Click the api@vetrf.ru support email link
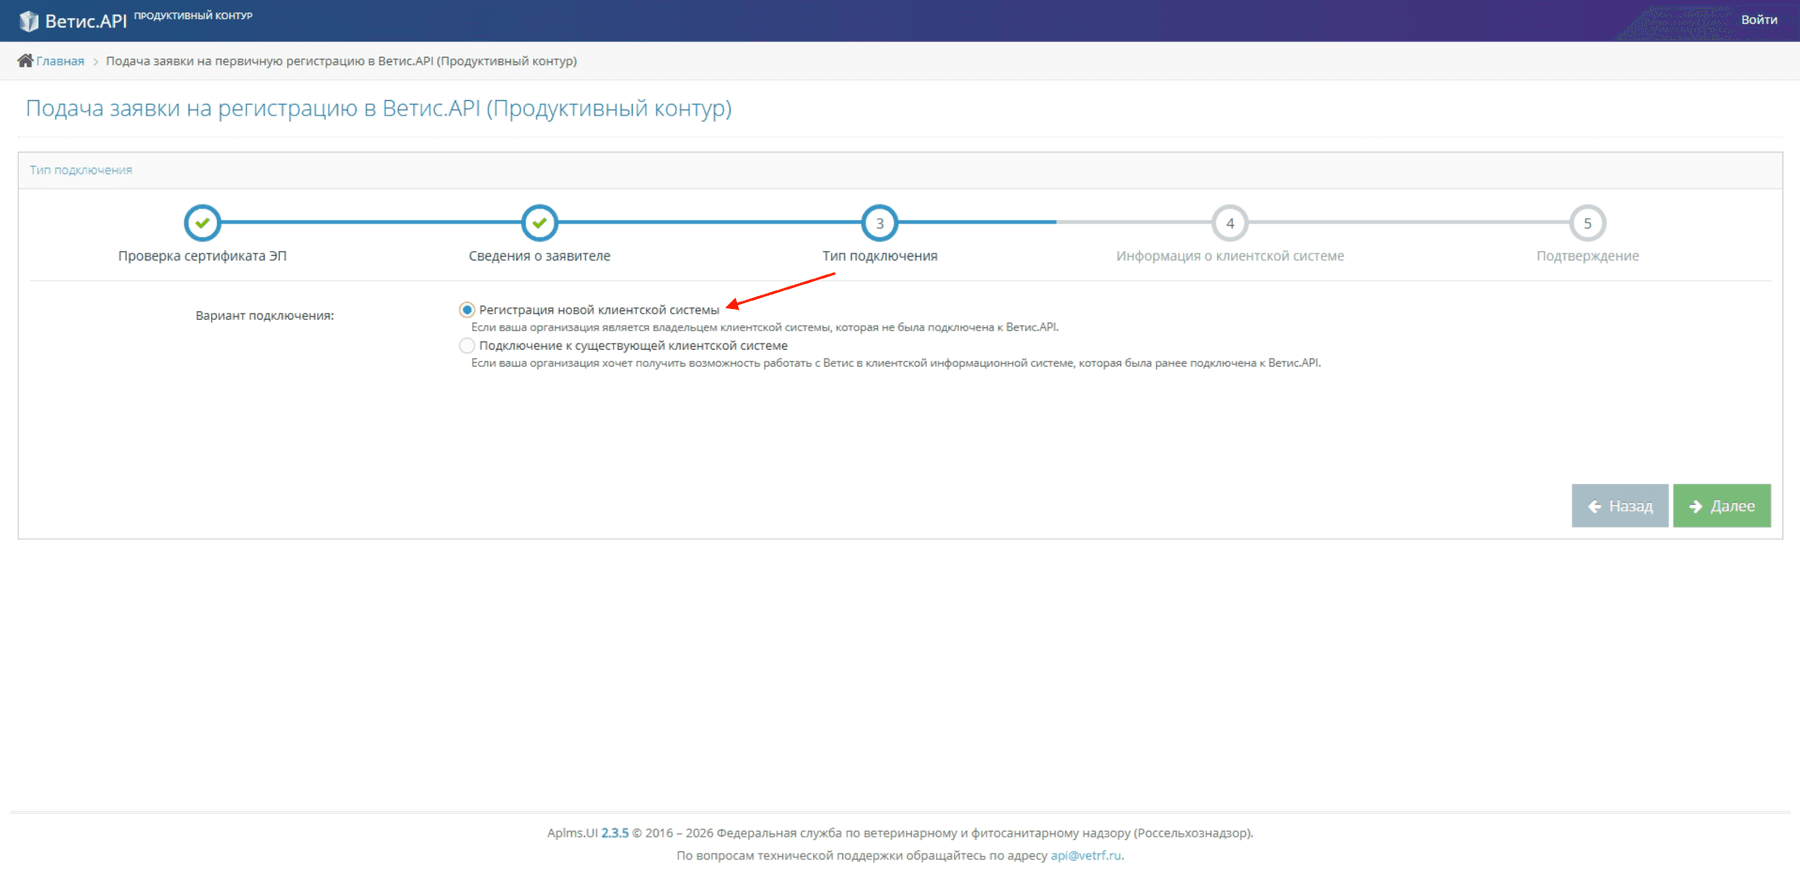 [x=1086, y=856]
